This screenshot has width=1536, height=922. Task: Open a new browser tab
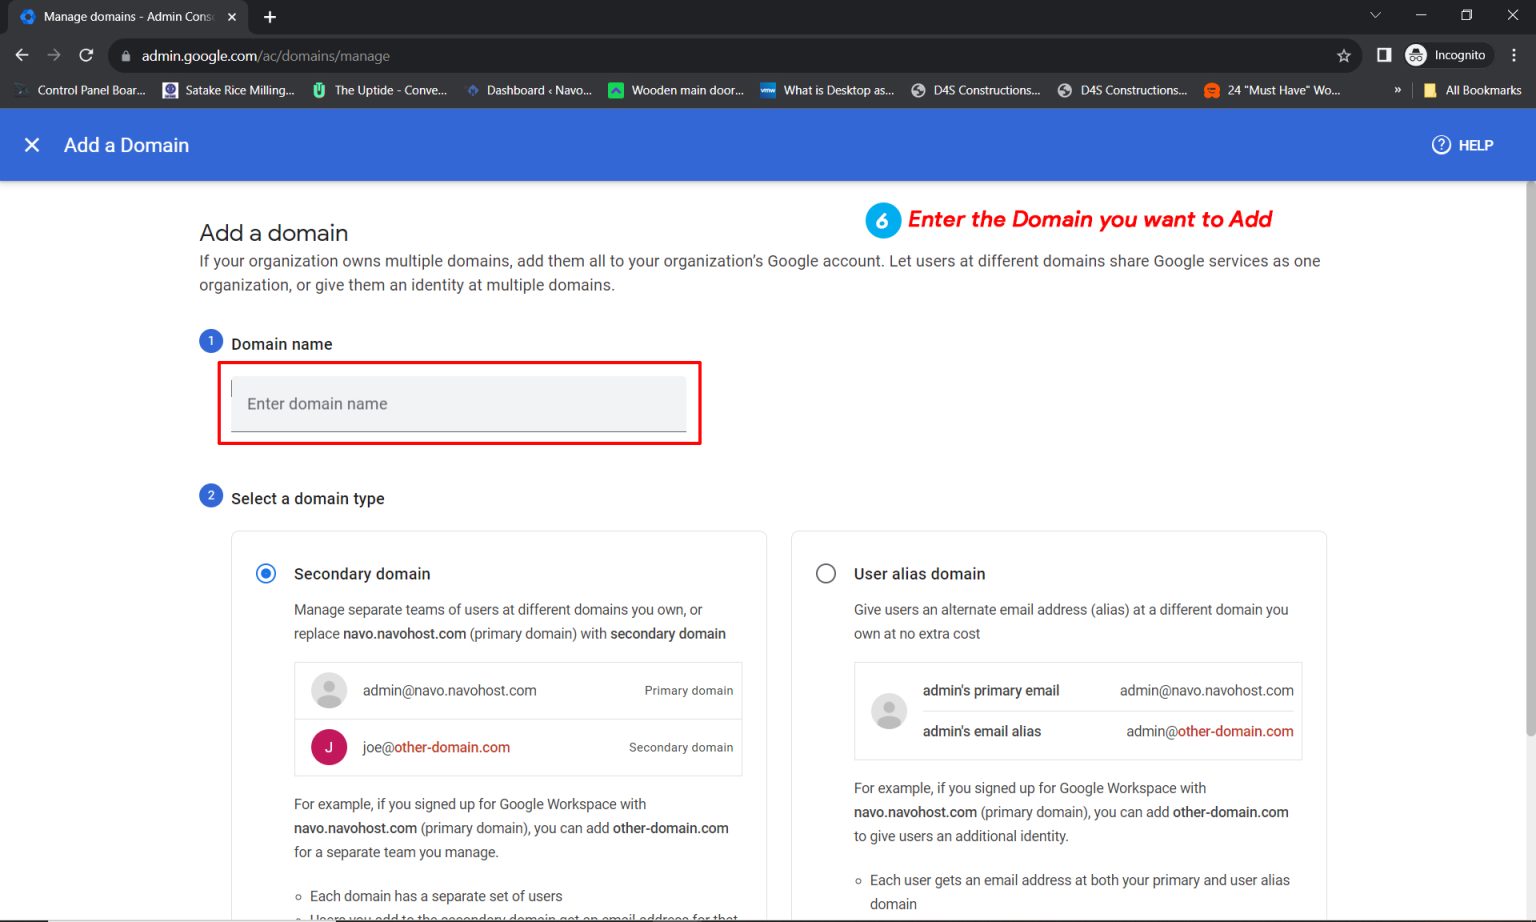click(x=269, y=16)
